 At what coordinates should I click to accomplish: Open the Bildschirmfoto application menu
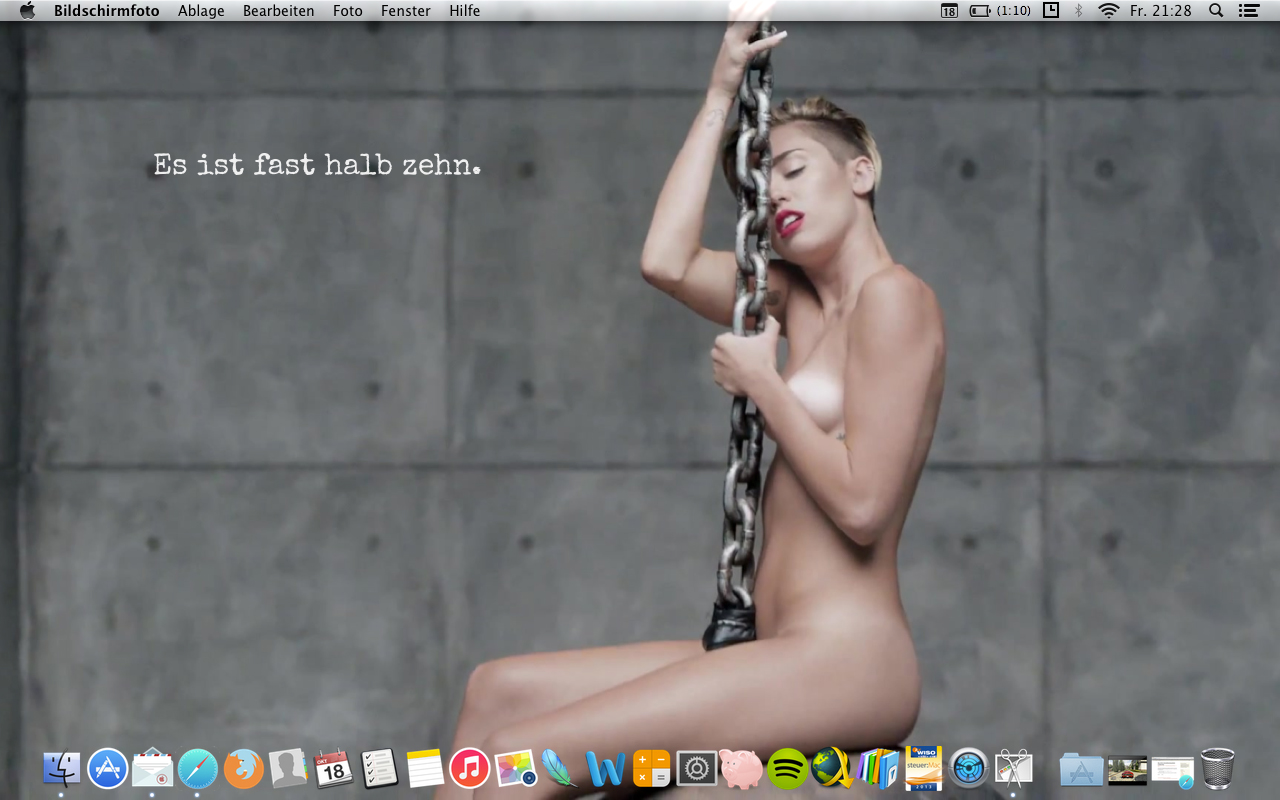tap(107, 11)
